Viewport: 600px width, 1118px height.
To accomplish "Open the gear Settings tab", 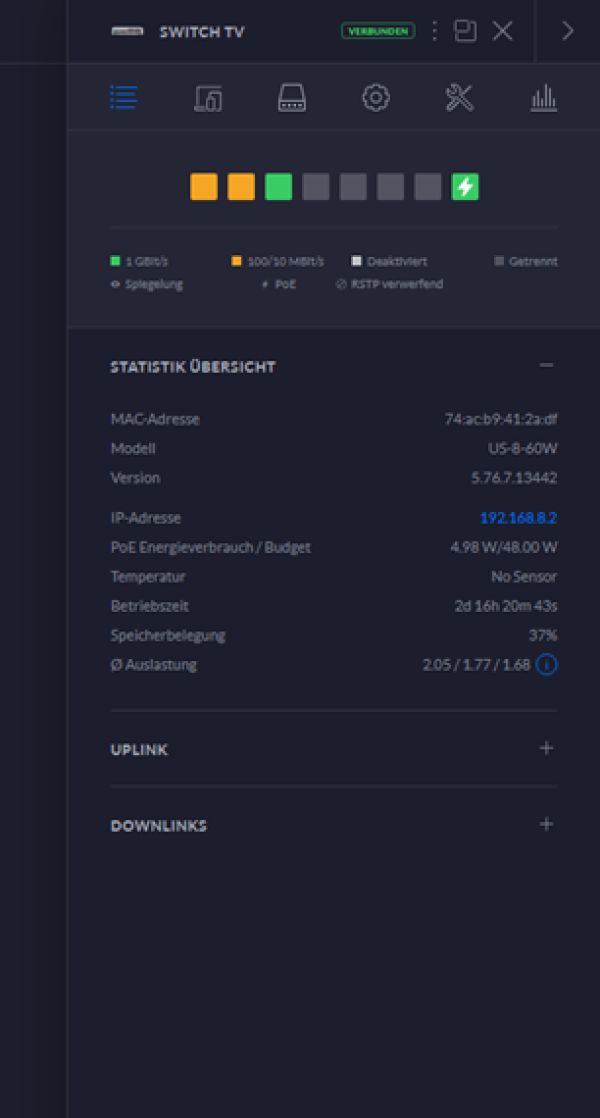I will [375, 98].
